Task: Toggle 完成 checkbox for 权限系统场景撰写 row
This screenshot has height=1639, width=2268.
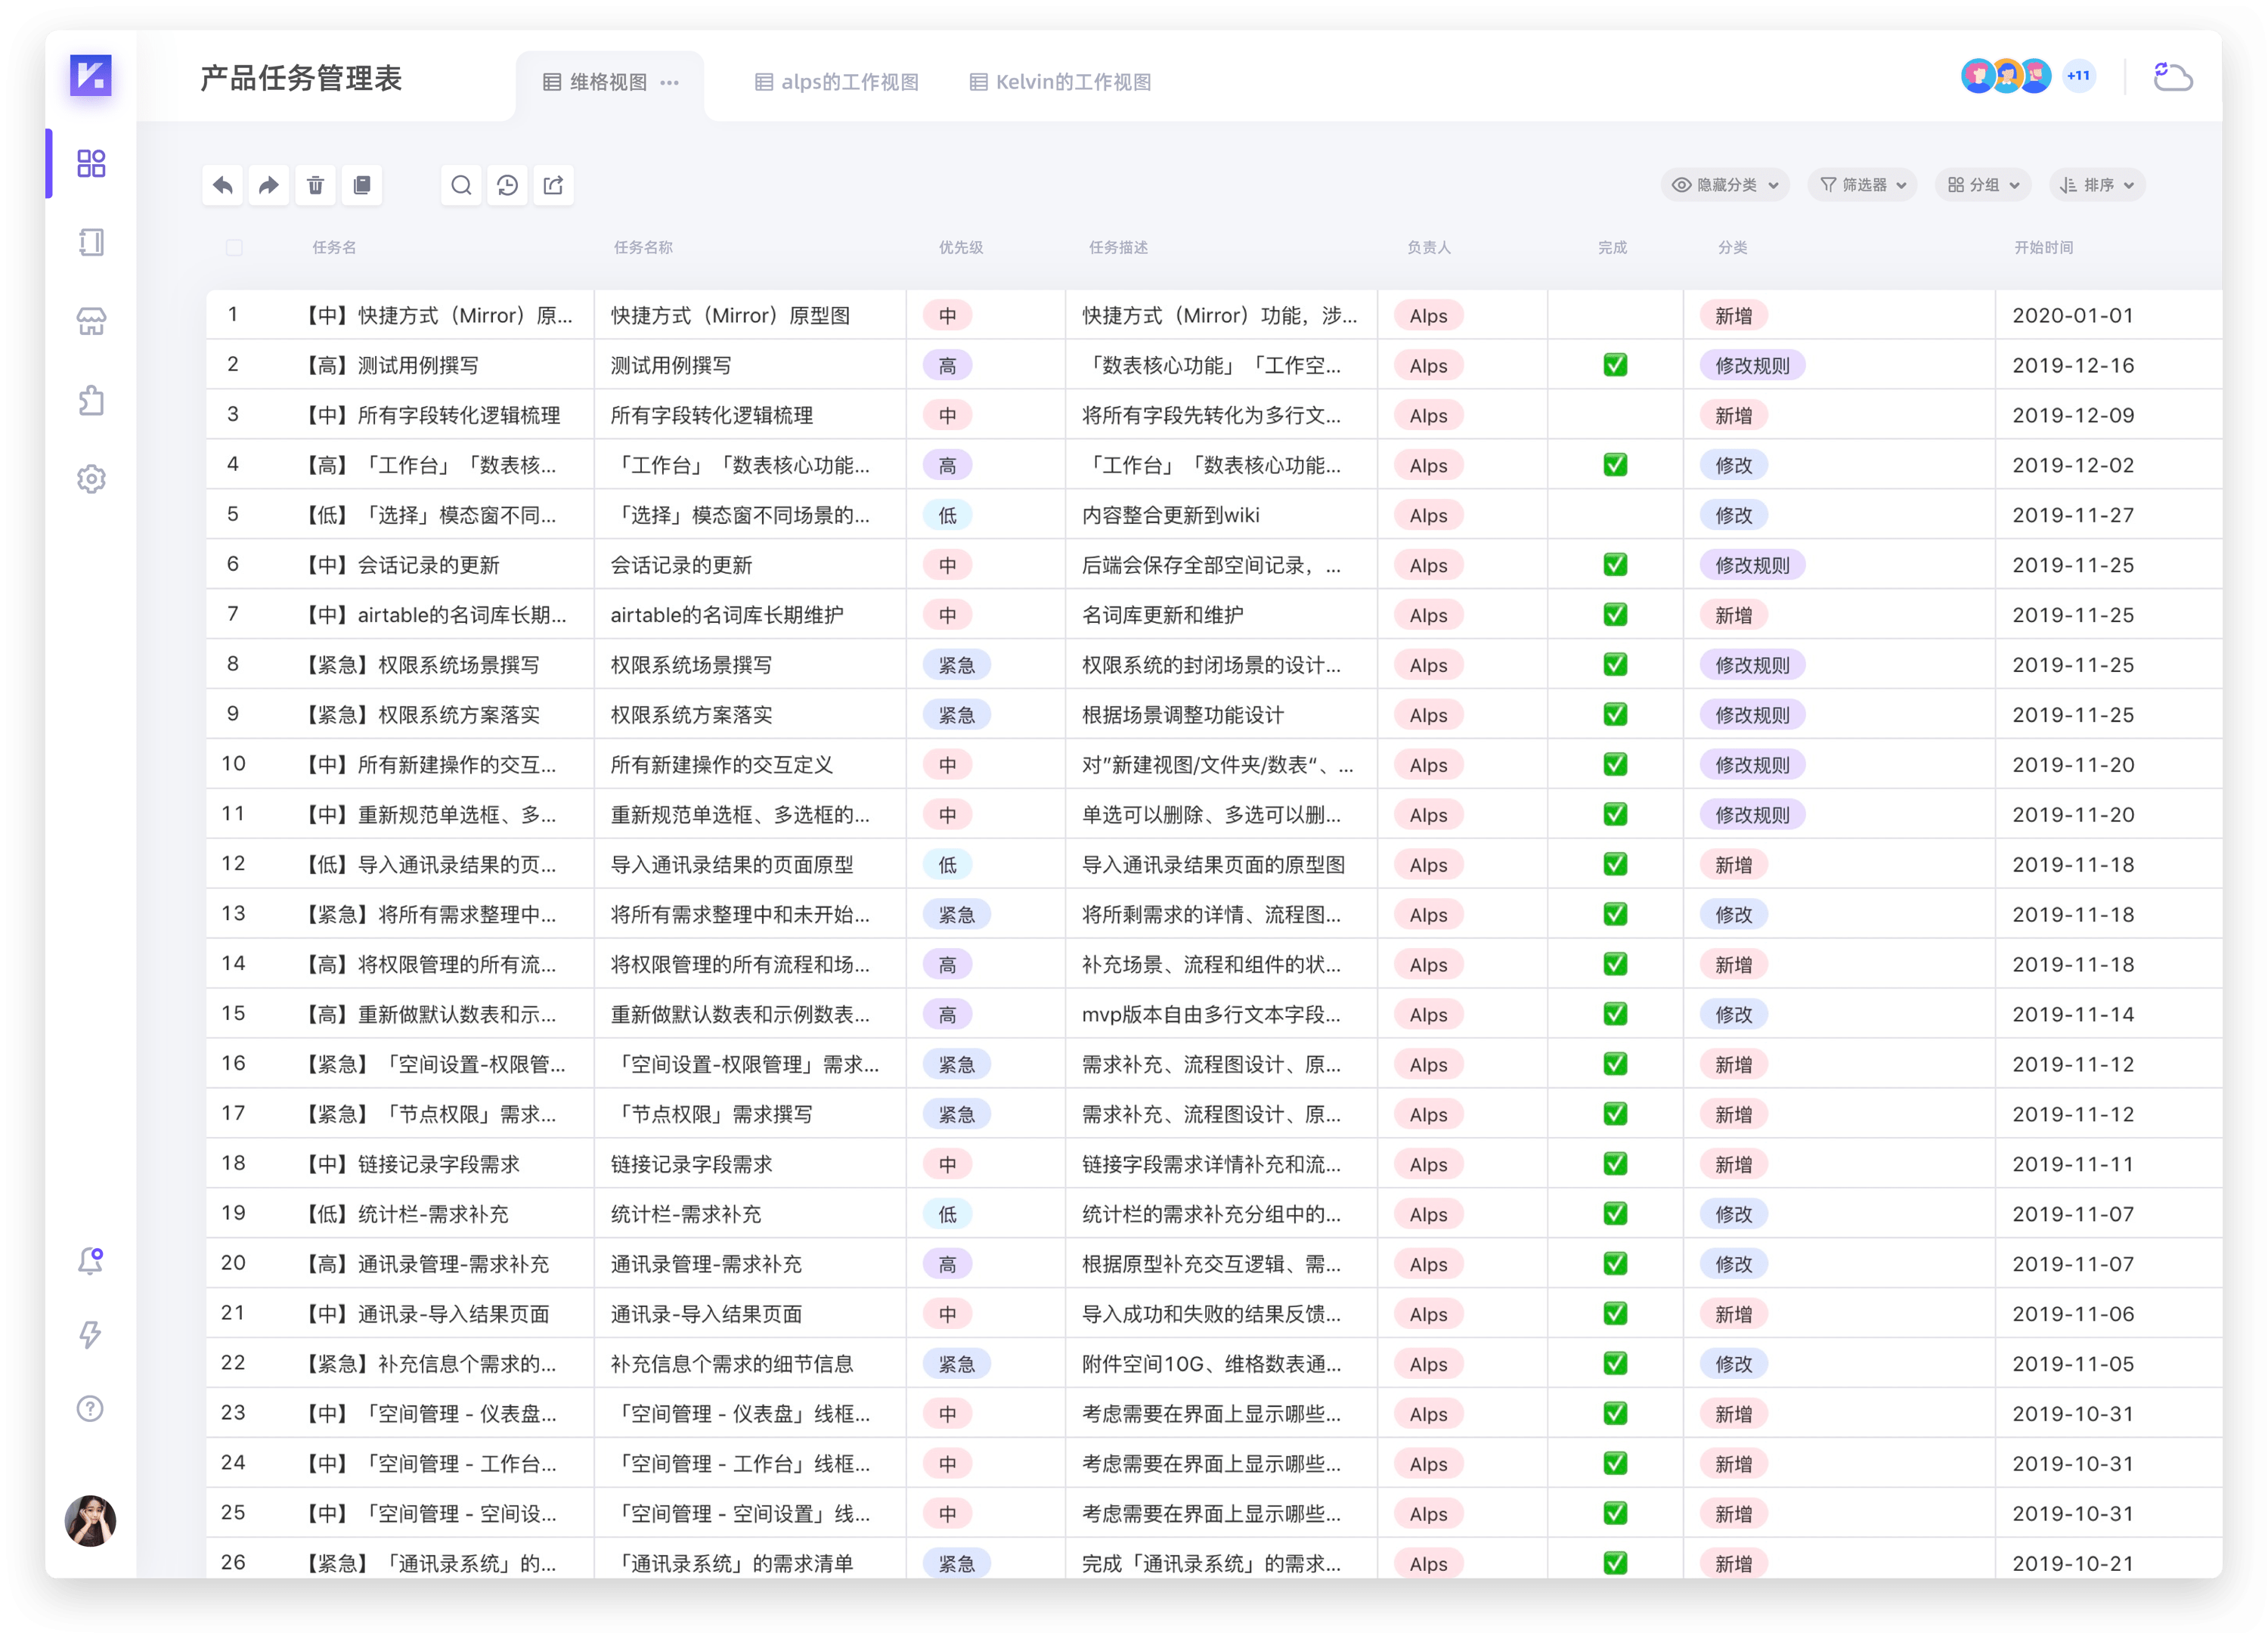Action: click(x=1615, y=665)
